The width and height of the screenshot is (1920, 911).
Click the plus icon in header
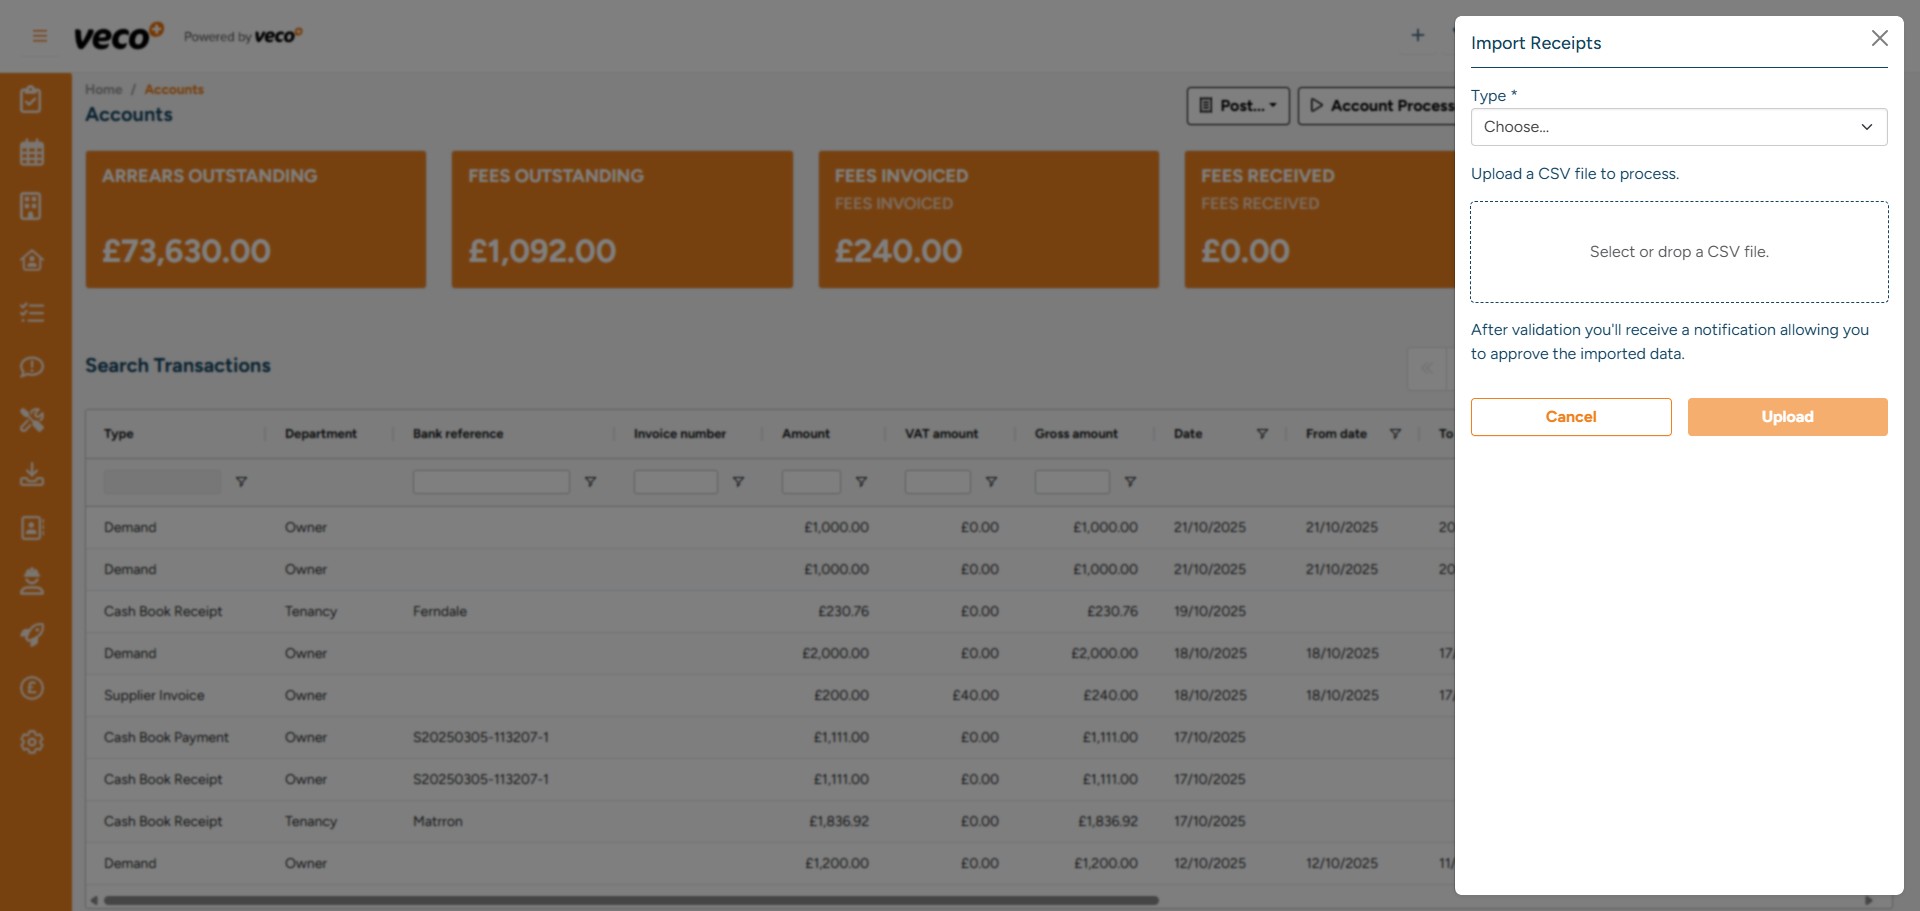pyautogui.click(x=1417, y=36)
